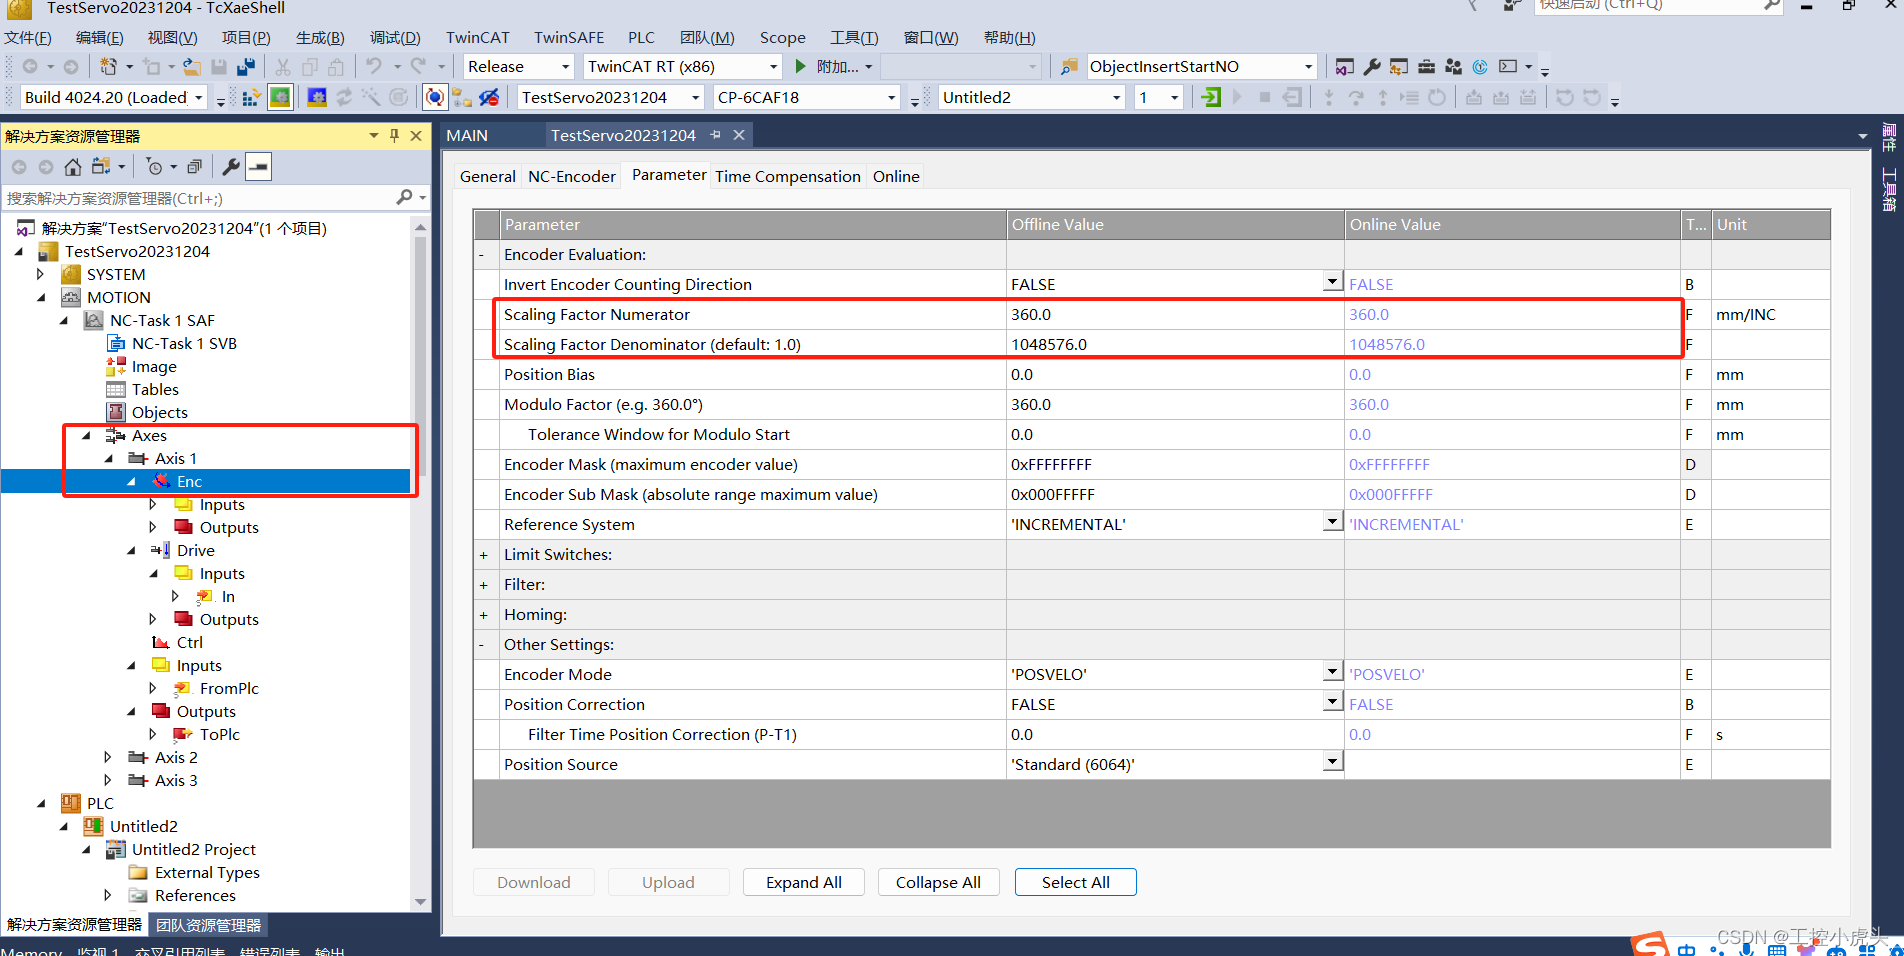The image size is (1904, 956).
Task: Click the New Project toolbar icon
Action: 108,67
